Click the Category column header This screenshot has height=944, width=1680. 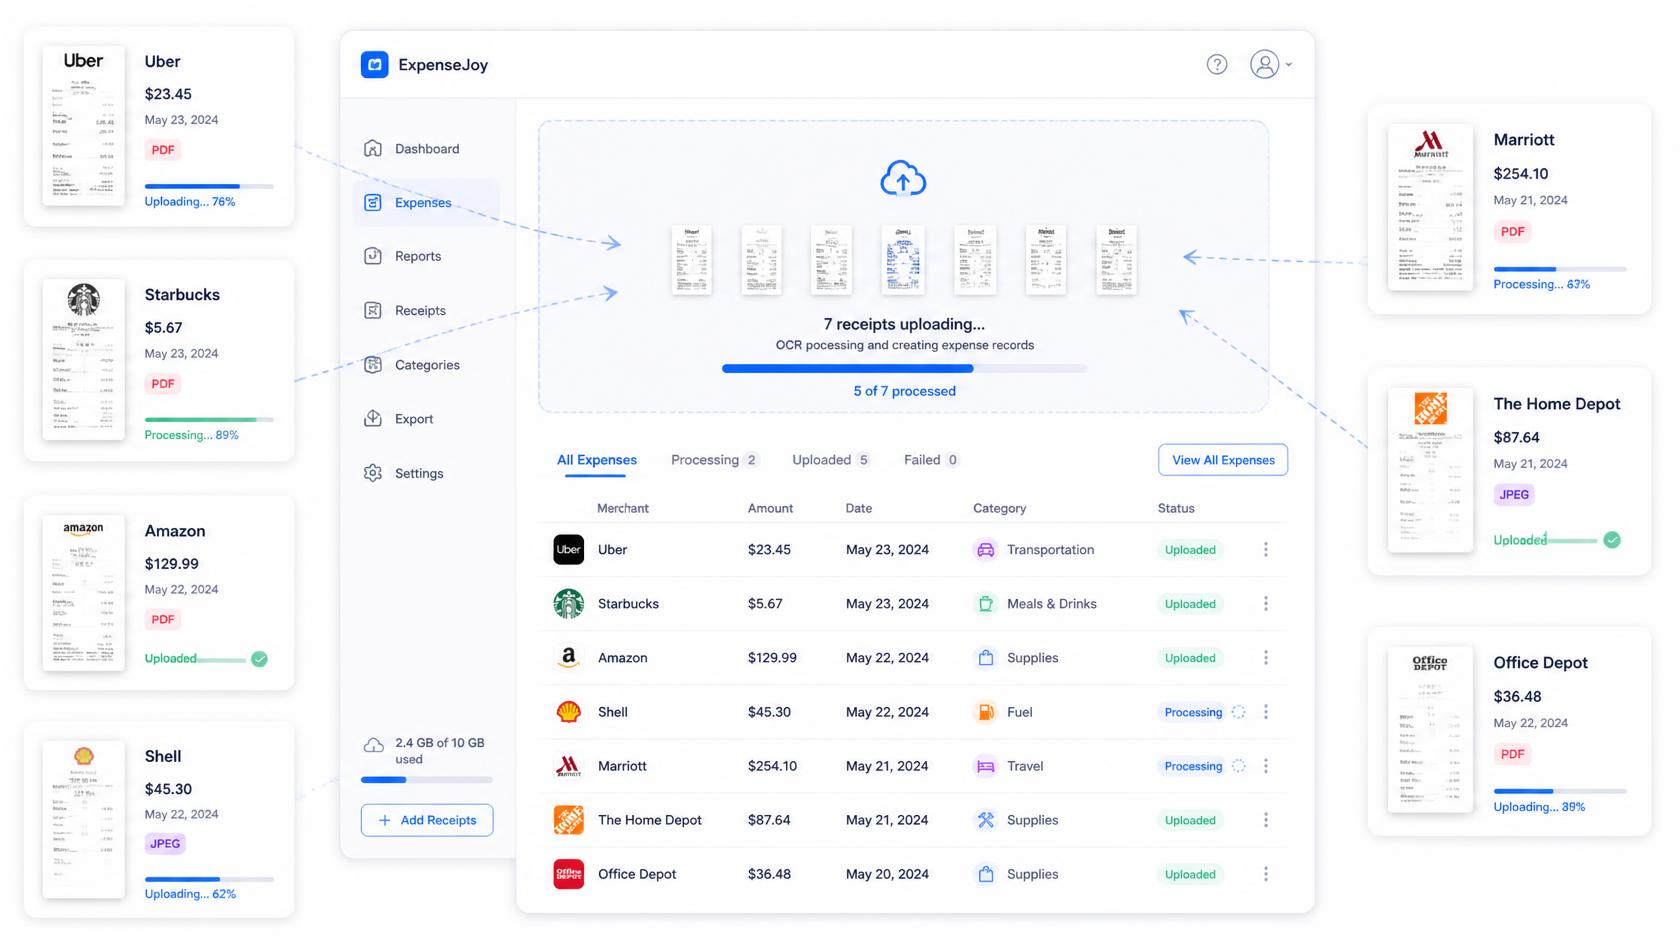coord(999,508)
